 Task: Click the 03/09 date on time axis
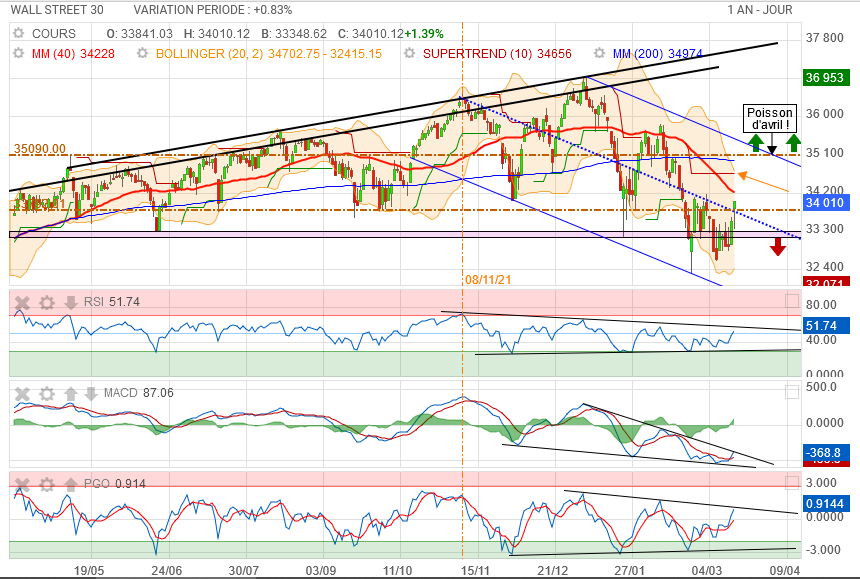[320, 570]
